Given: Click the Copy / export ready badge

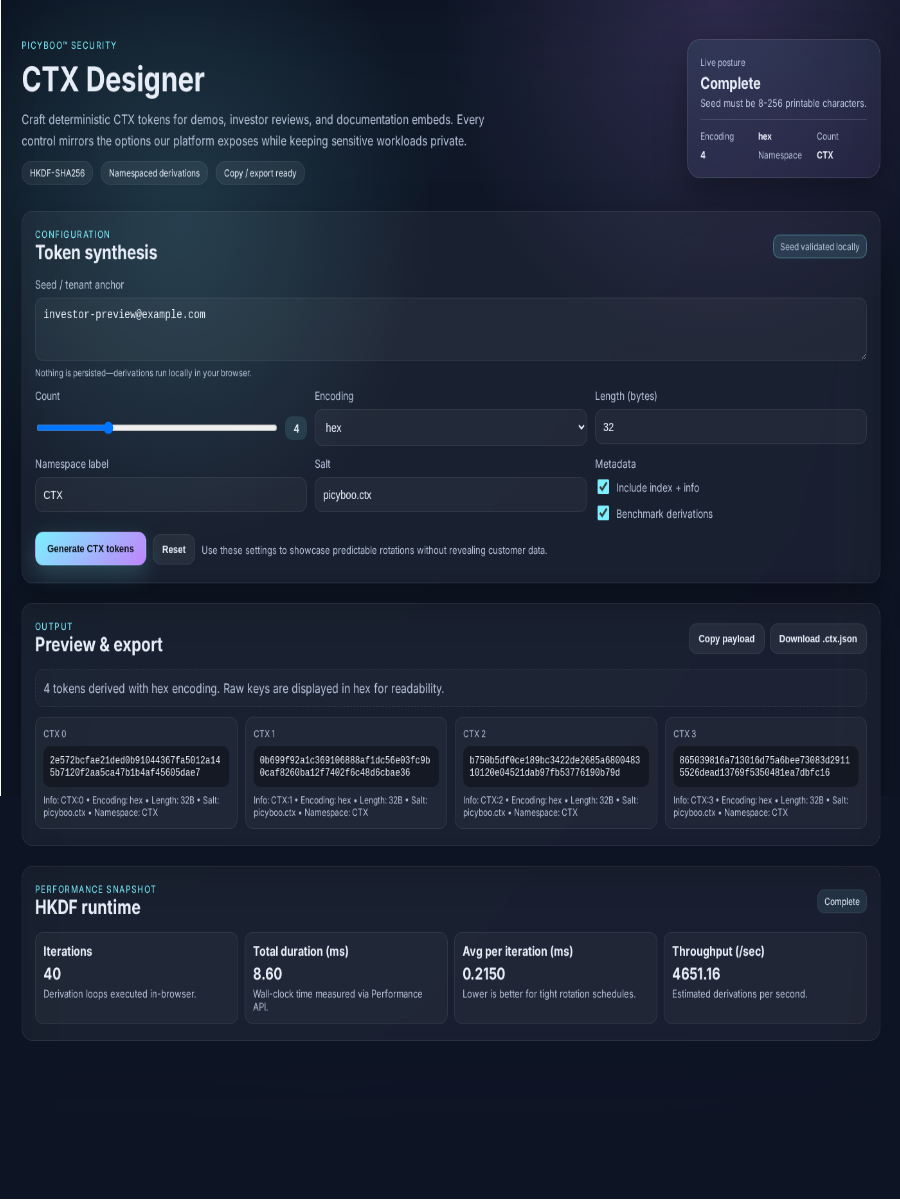Looking at the screenshot, I should click(x=260, y=172).
